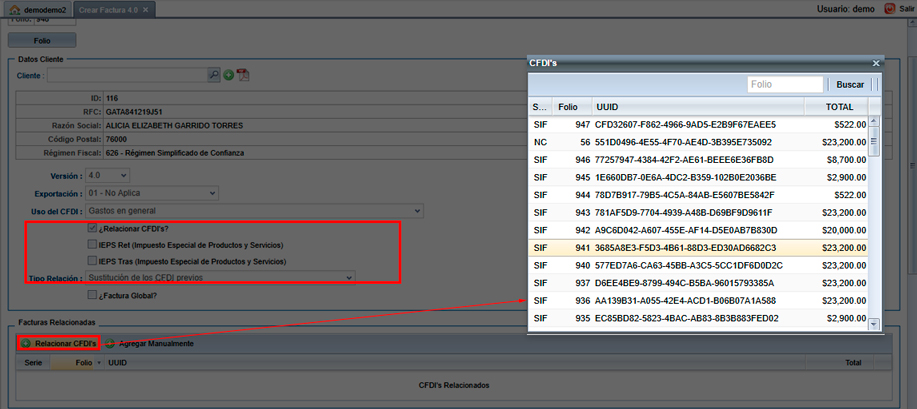Enable the IEPS Ret checkbox

click(x=93, y=245)
